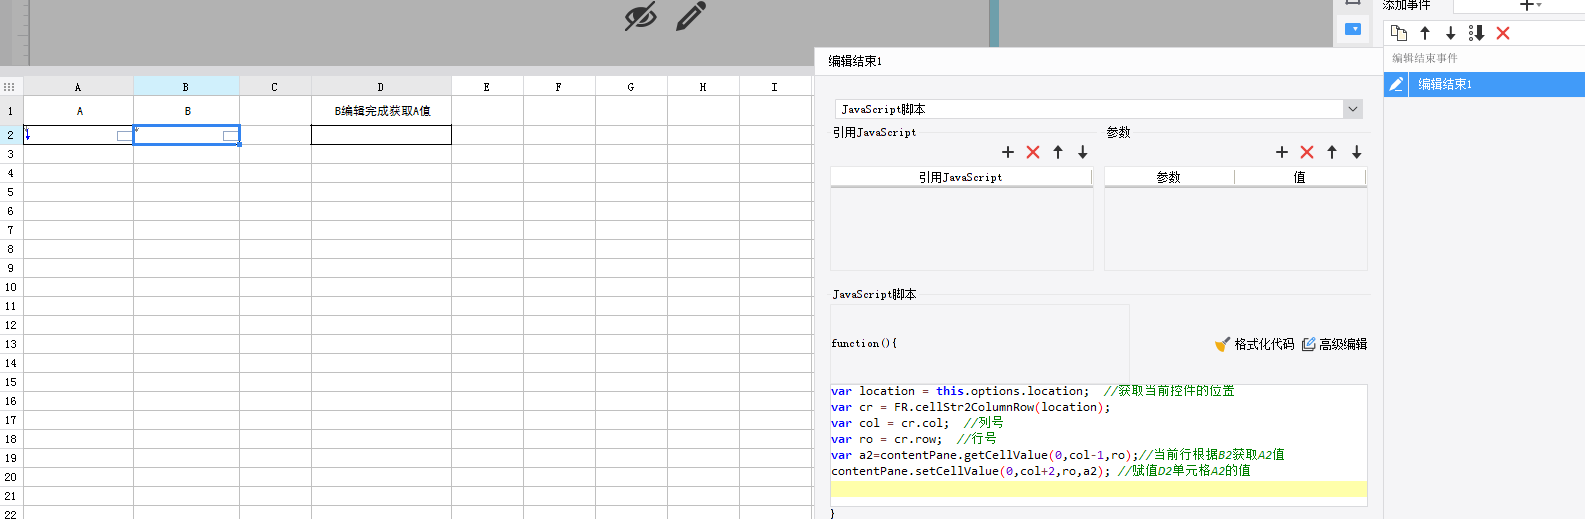Select column header D

pyautogui.click(x=381, y=87)
